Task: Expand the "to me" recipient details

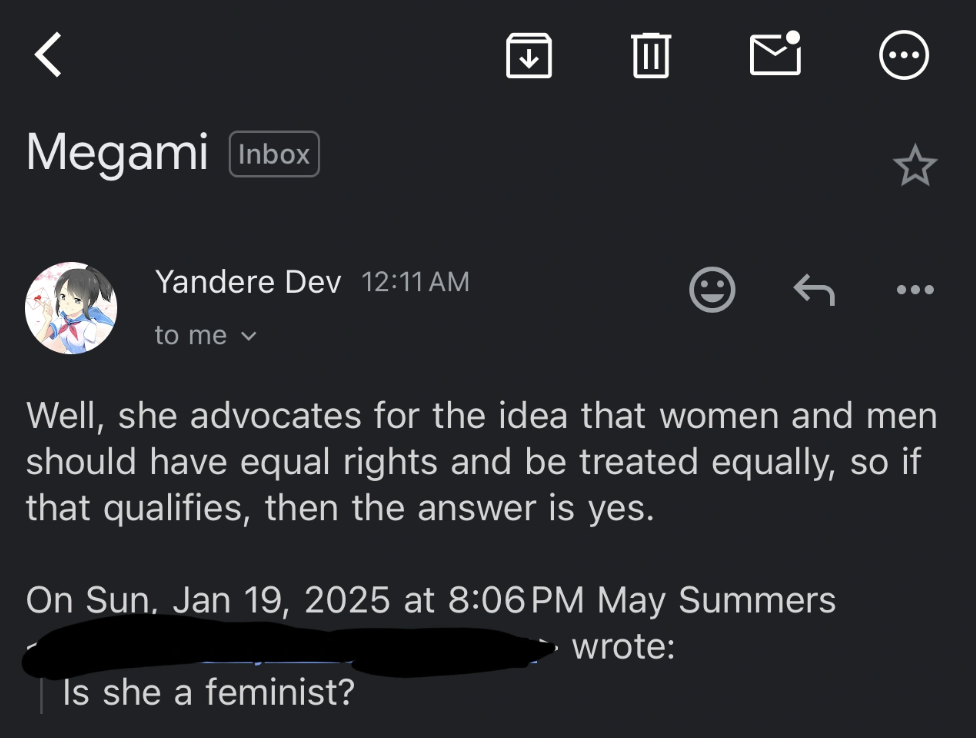Action: click(206, 336)
